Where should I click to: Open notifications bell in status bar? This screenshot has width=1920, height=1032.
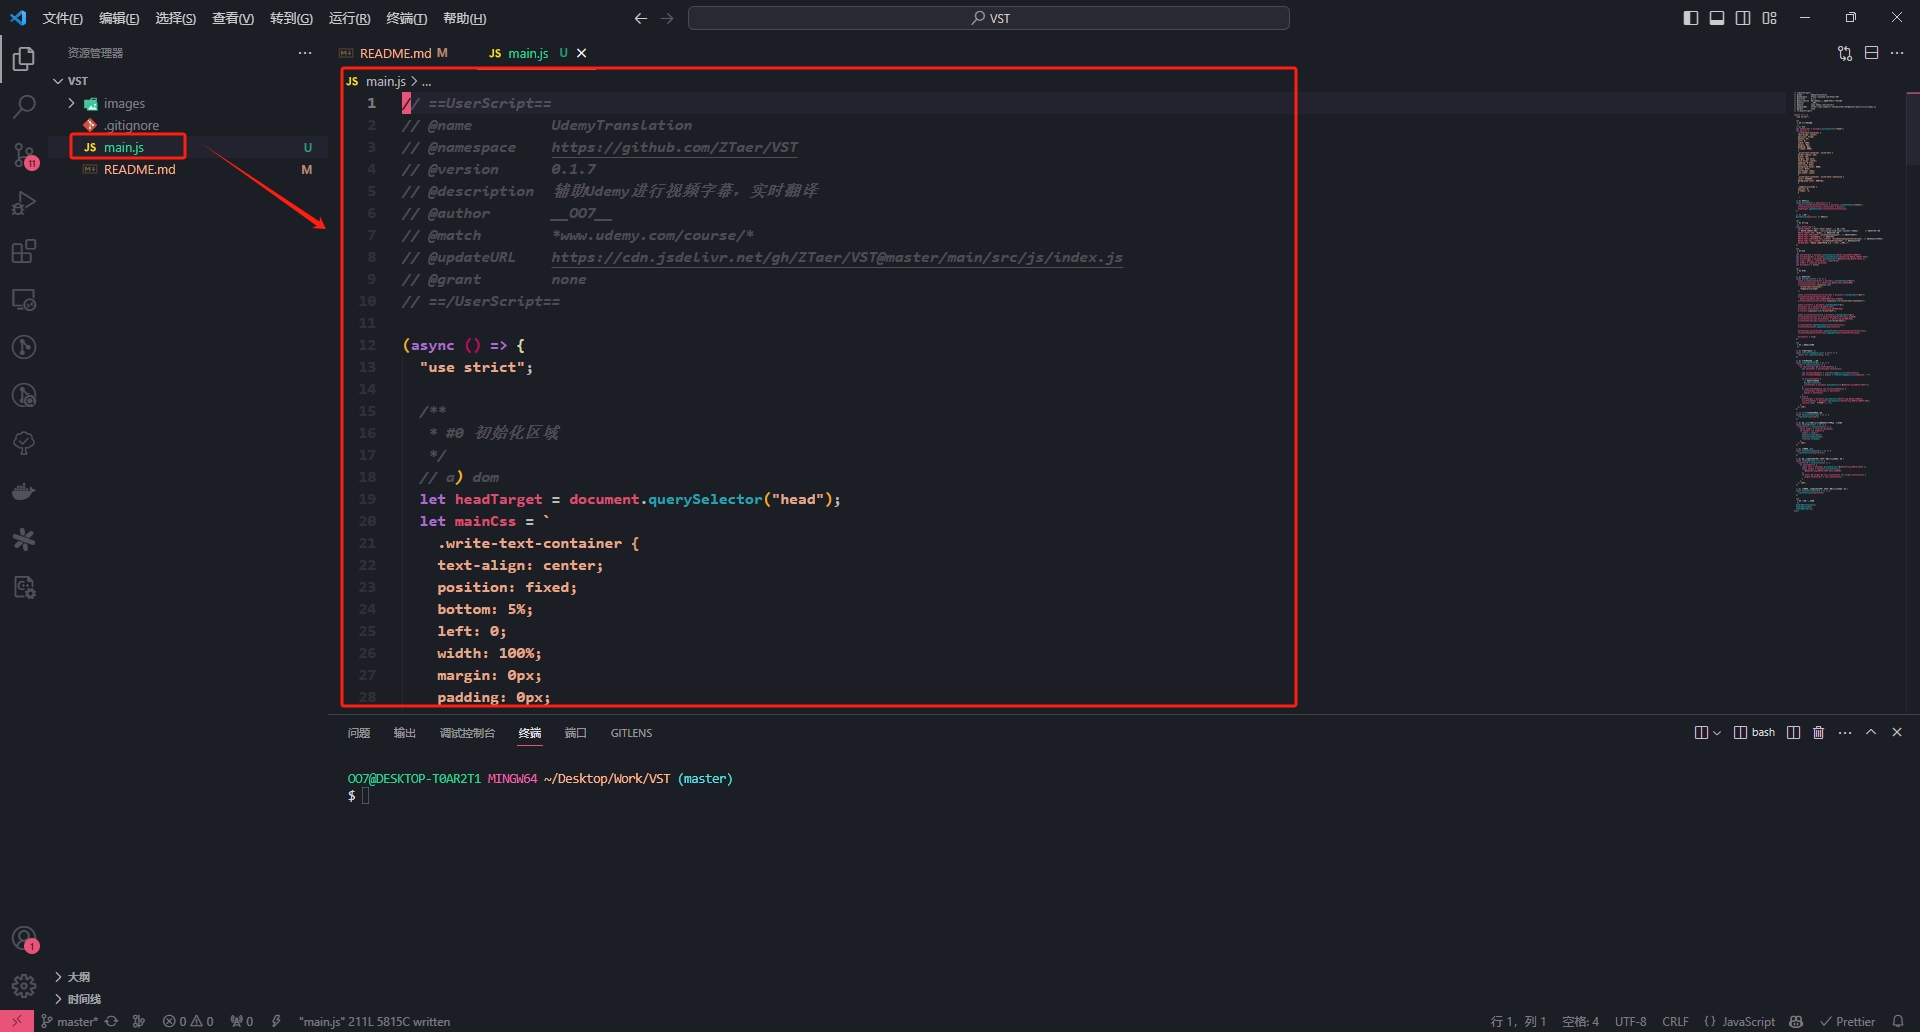coord(1898,1021)
